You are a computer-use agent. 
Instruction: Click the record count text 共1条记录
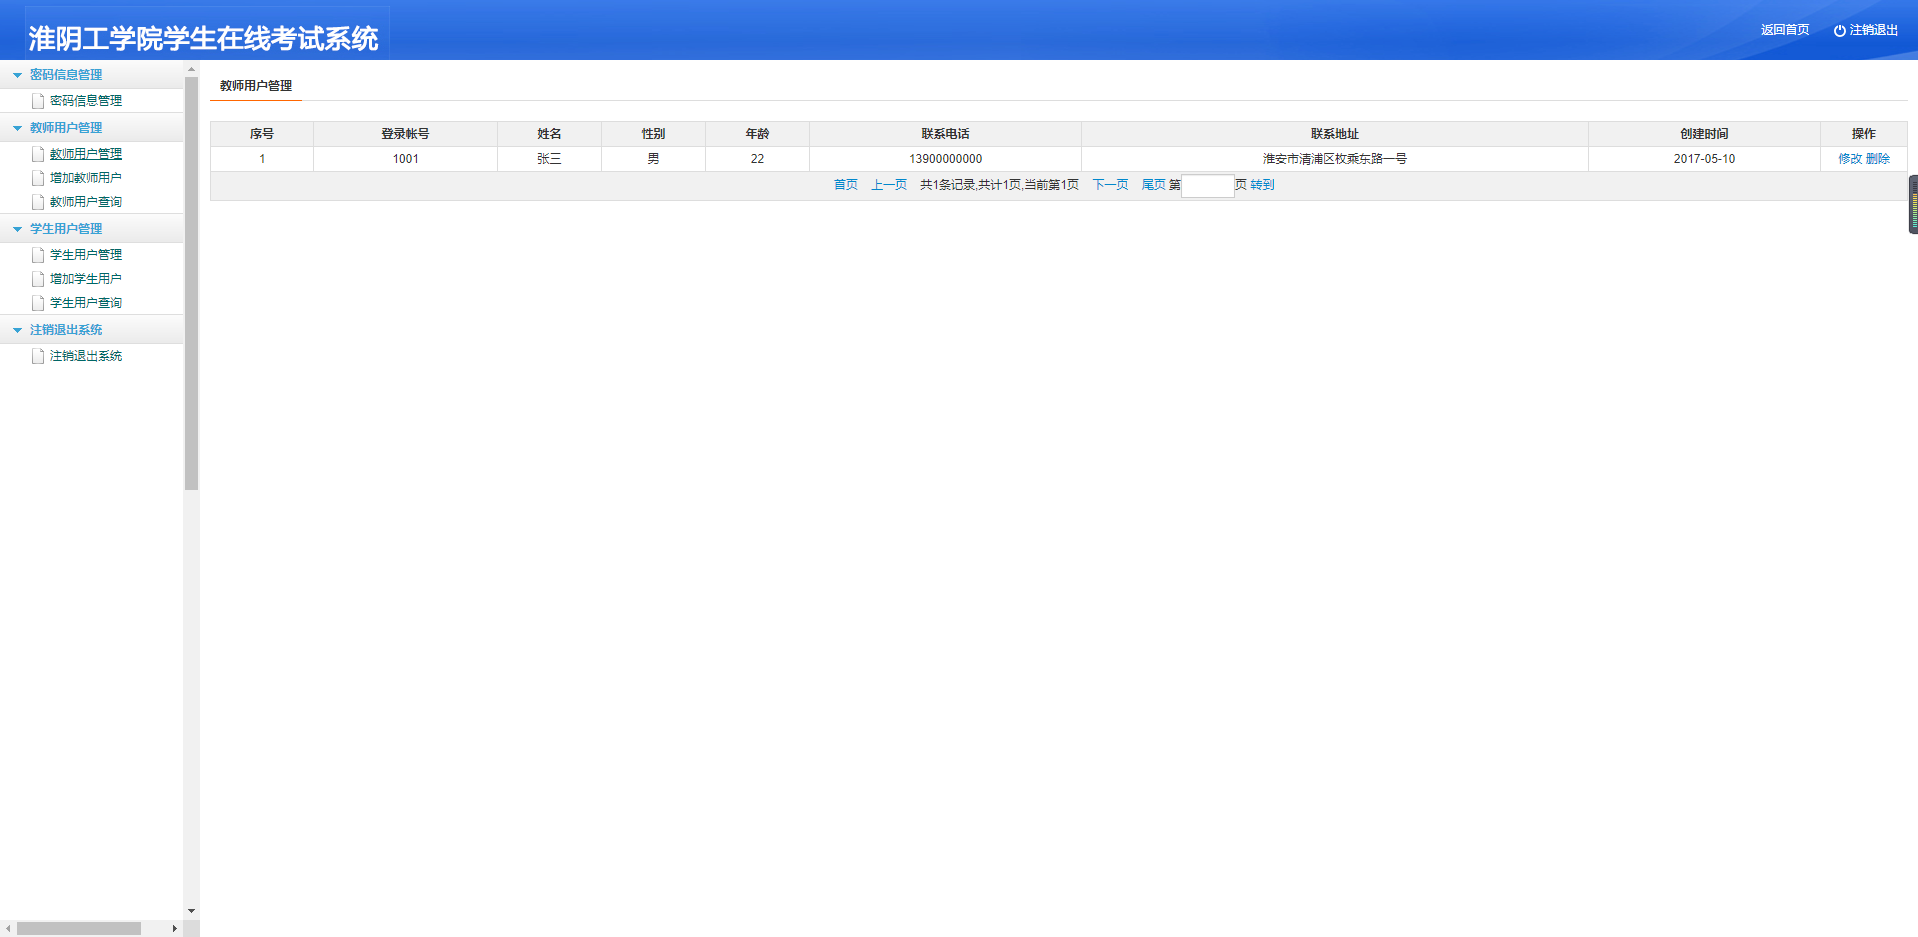point(947,185)
